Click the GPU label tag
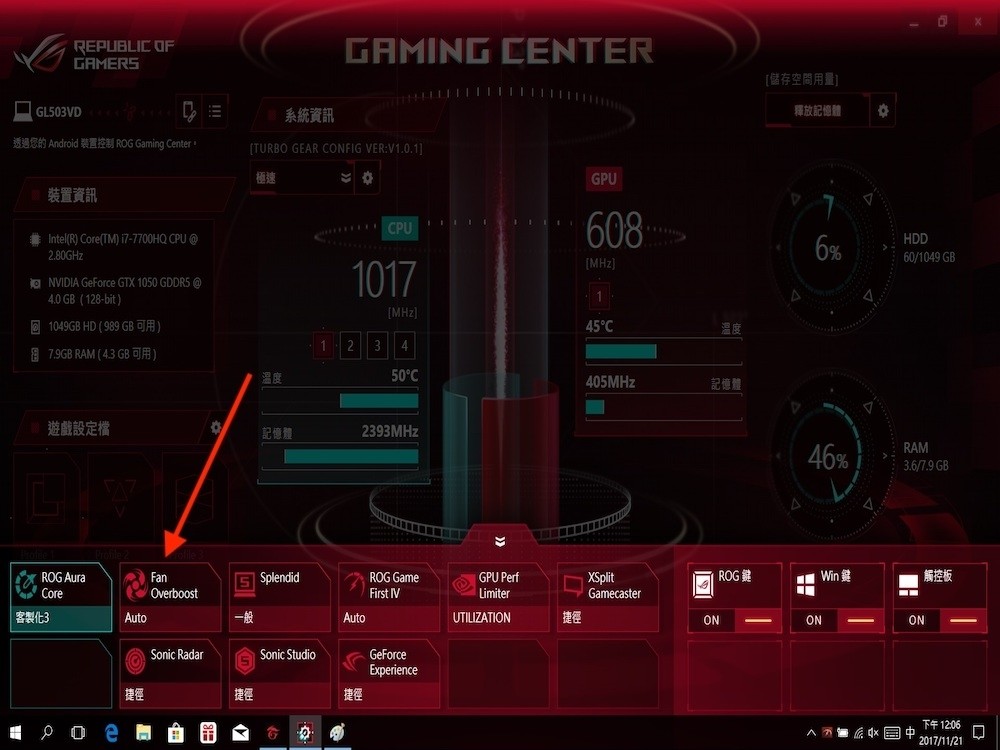The image size is (1000, 750). point(604,179)
